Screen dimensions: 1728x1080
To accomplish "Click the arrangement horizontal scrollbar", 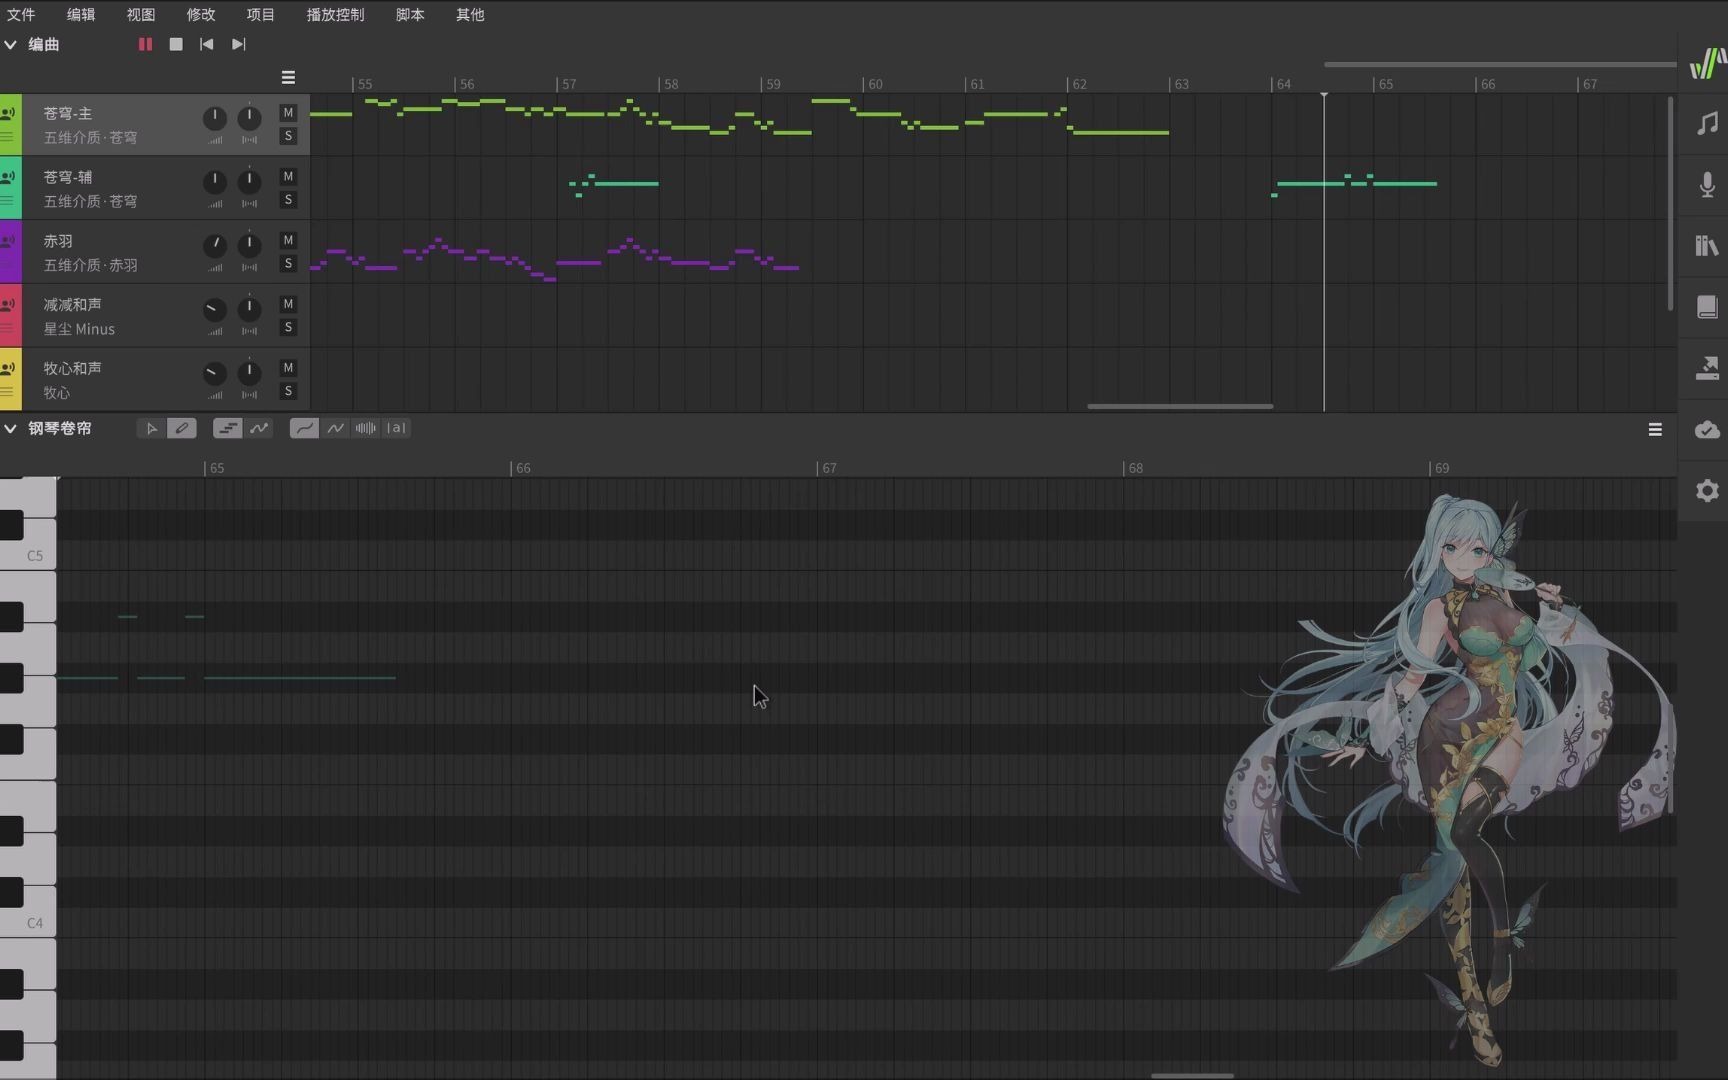I will point(1180,406).
